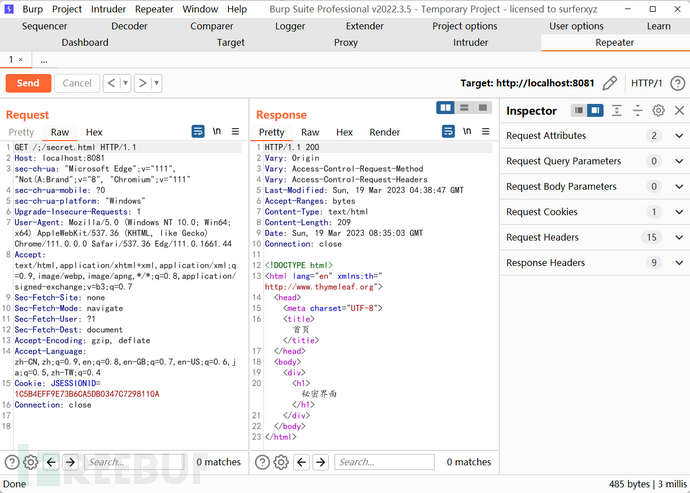Viewport: 690px width, 493px height.
Task: Go to next Request search match
Action: coord(70,462)
